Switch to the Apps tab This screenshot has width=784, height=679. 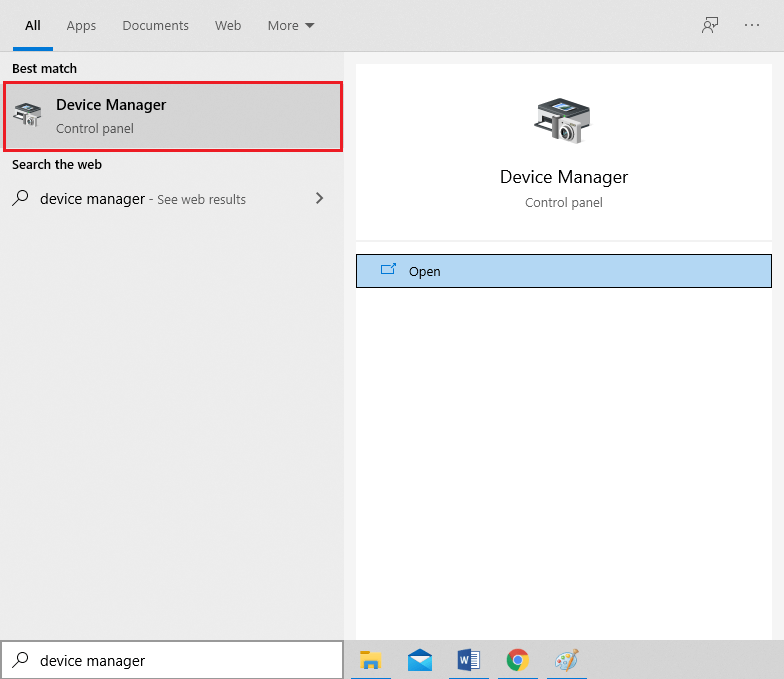81,26
